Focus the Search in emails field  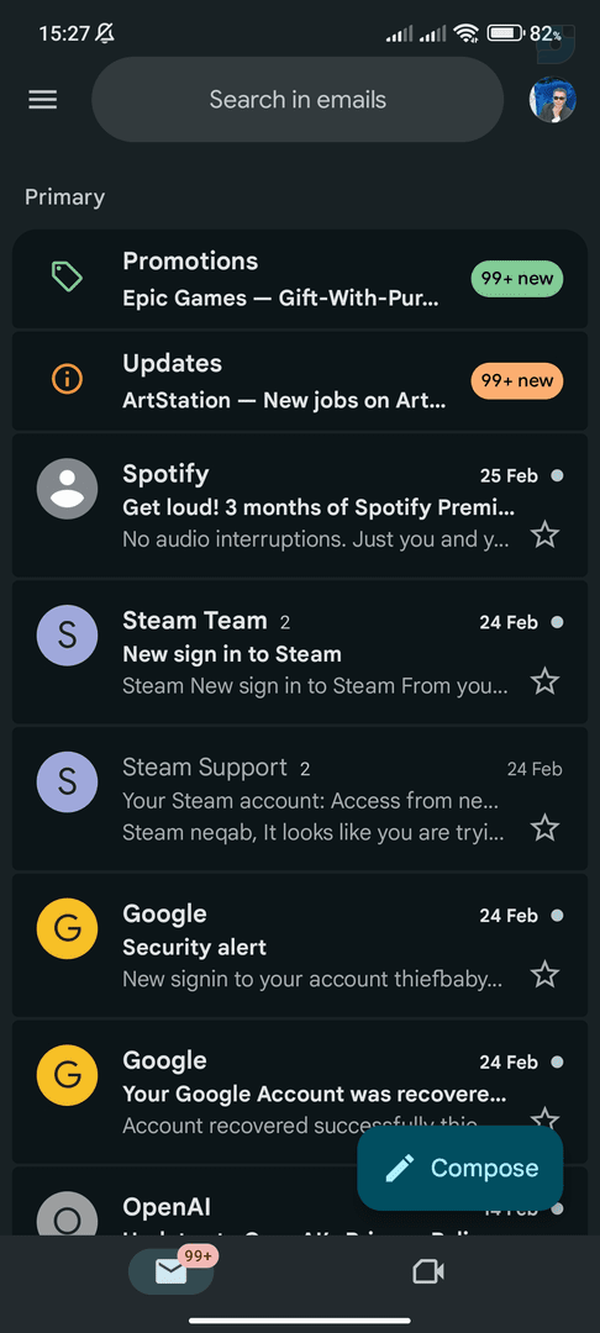(x=297, y=100)
